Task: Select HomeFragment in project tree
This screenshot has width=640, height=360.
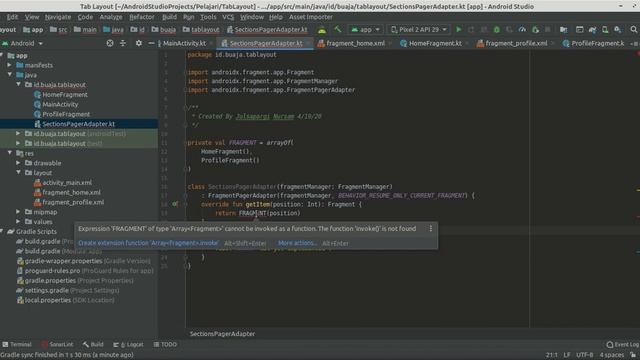Action: click(x=65, y=94)
